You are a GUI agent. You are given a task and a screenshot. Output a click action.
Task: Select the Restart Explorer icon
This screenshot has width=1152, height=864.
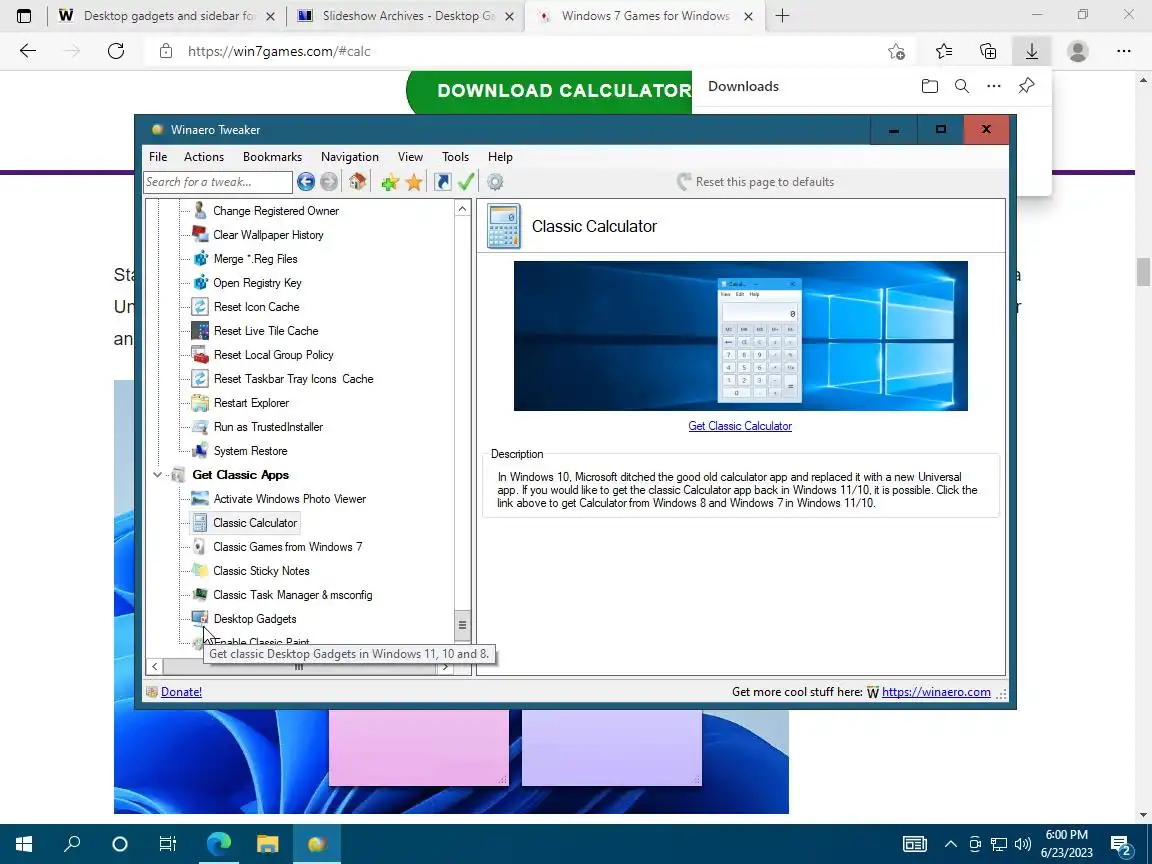(200, 403)
